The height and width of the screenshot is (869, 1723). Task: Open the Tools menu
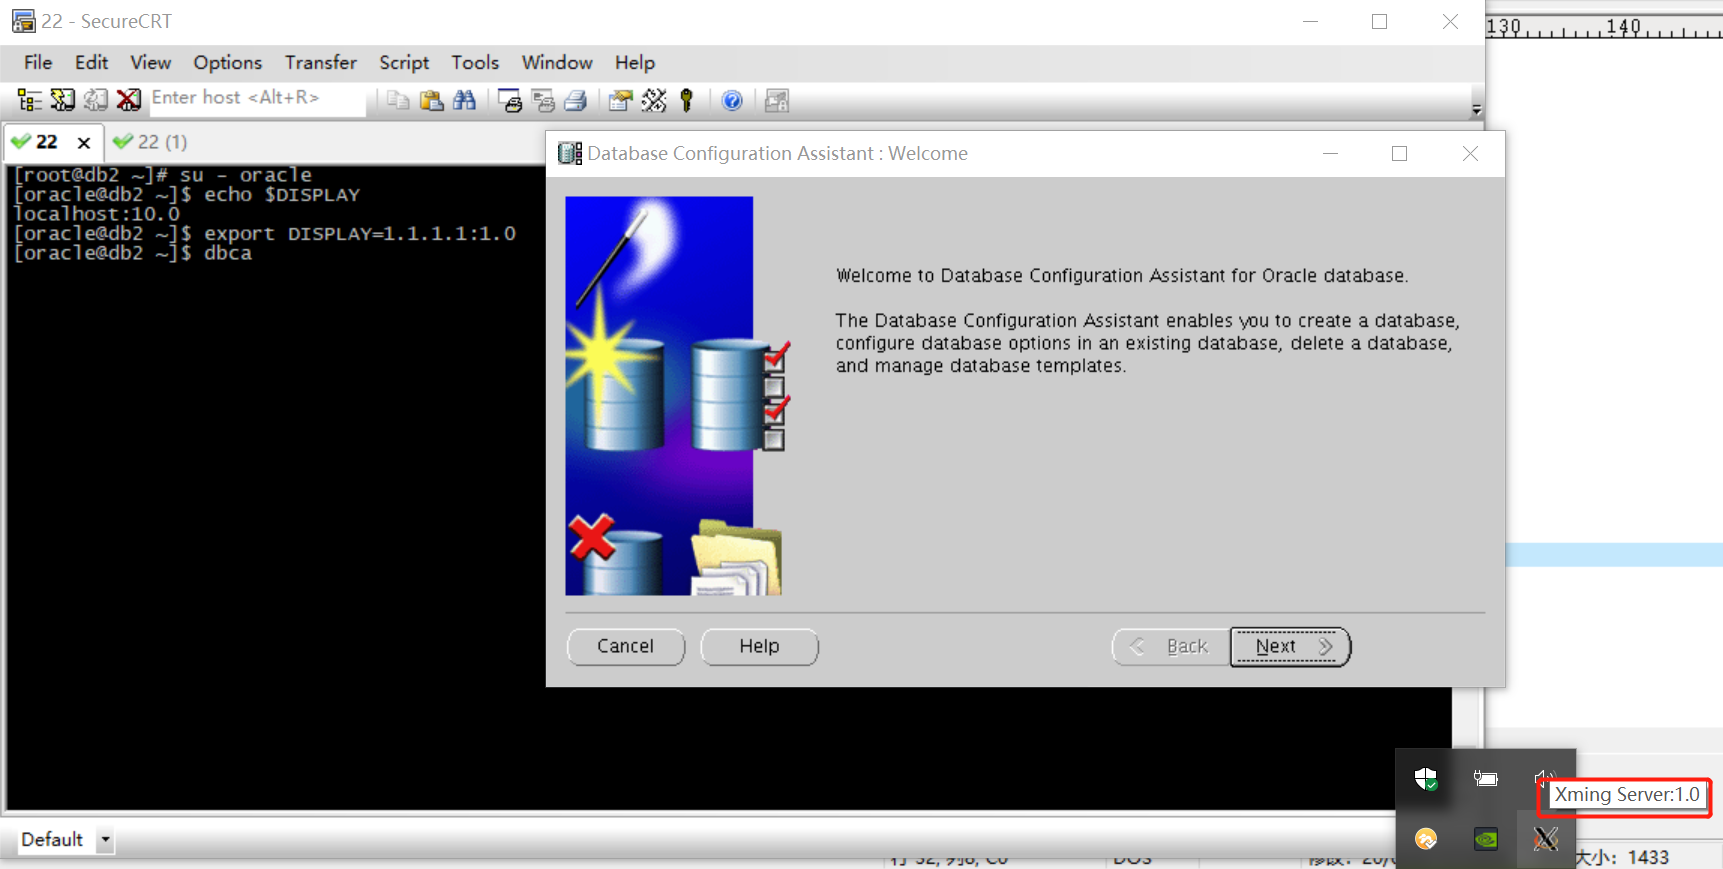click(x=475, y=62)
